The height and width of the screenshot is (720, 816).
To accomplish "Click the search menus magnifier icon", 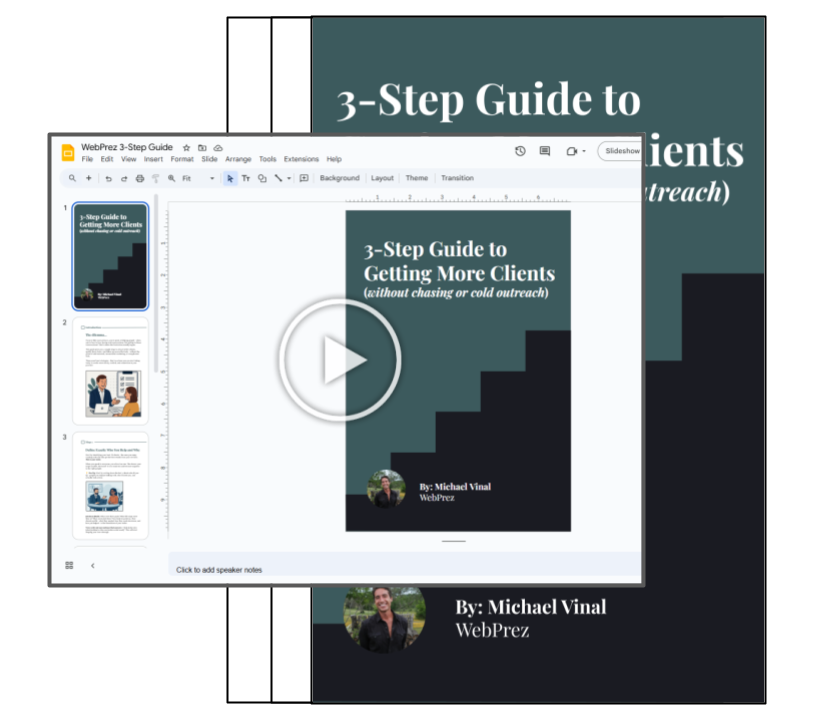I will click(x=72, y=179).
